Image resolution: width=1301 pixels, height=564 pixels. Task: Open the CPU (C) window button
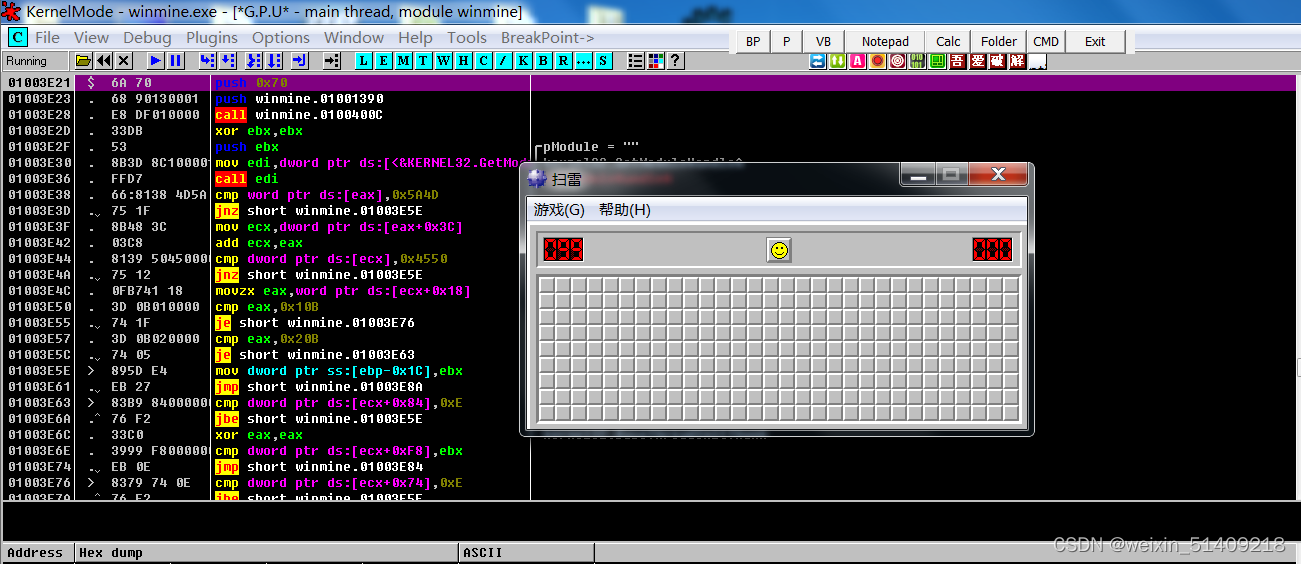483,61
